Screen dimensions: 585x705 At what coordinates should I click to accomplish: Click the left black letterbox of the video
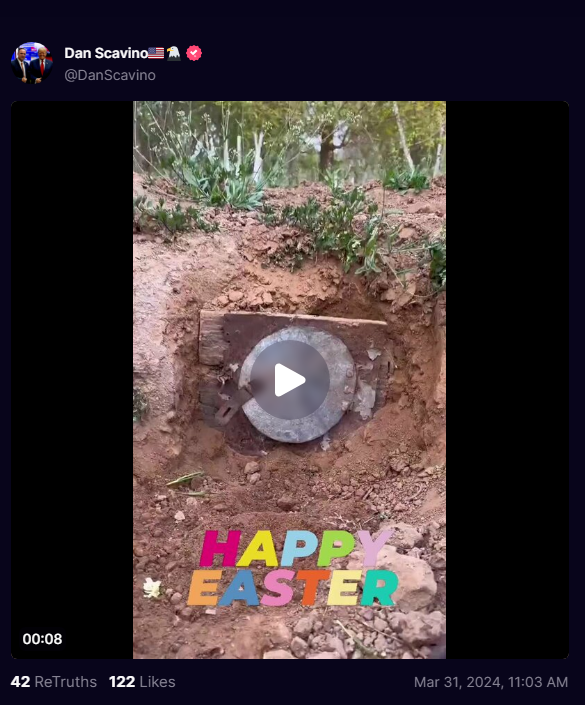pyautogui.click(x=72, y=380)
